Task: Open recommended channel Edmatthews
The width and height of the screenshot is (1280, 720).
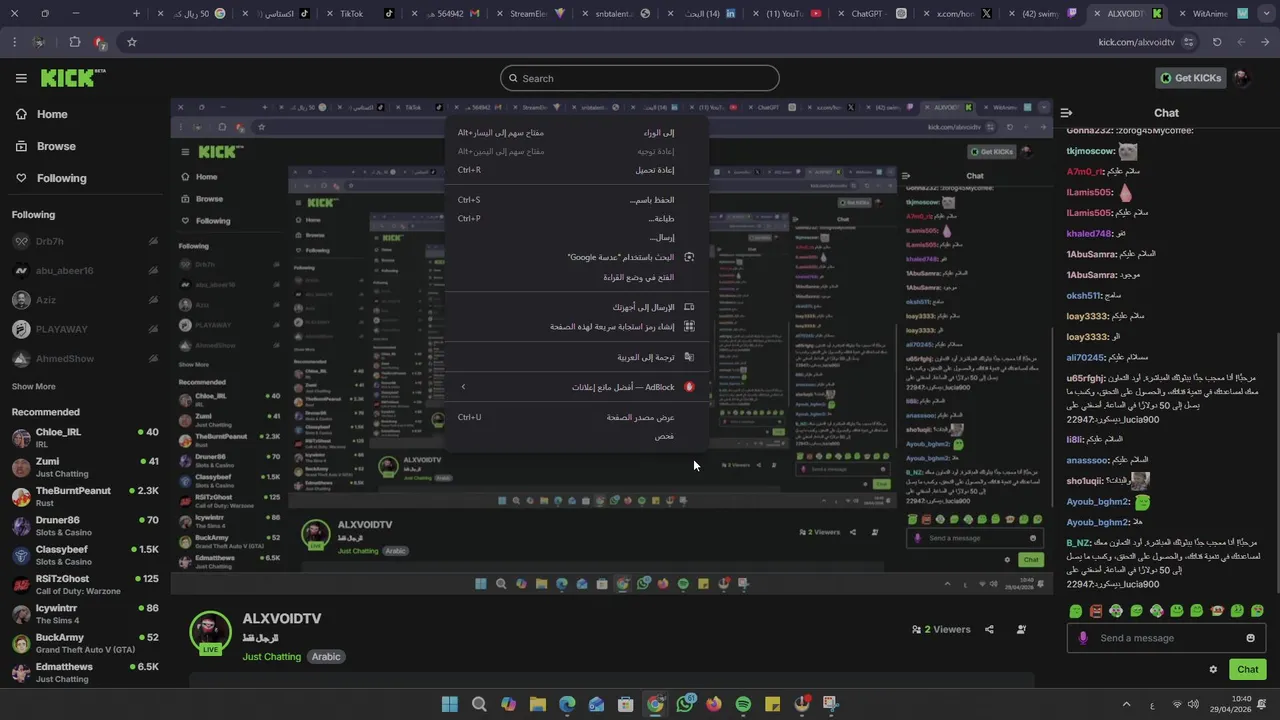Action: point(85,672)
